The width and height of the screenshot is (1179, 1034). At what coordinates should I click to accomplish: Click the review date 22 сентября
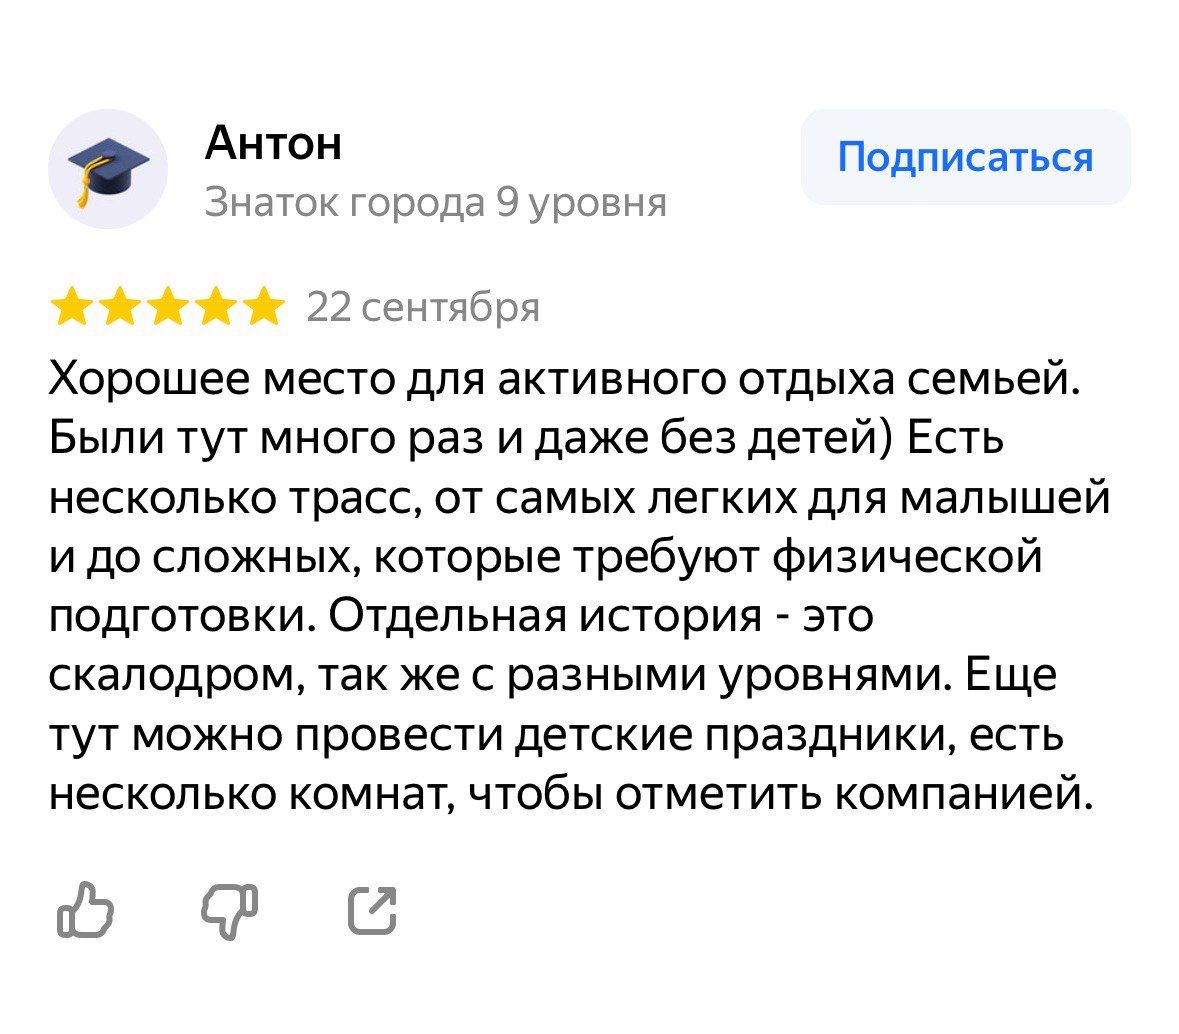423,308
